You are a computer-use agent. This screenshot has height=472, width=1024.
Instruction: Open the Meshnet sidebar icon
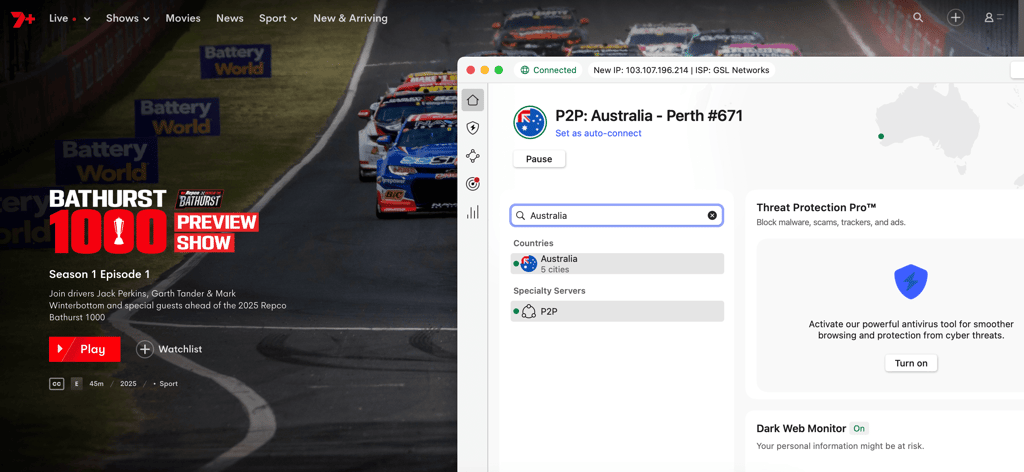tap(473, 156)
